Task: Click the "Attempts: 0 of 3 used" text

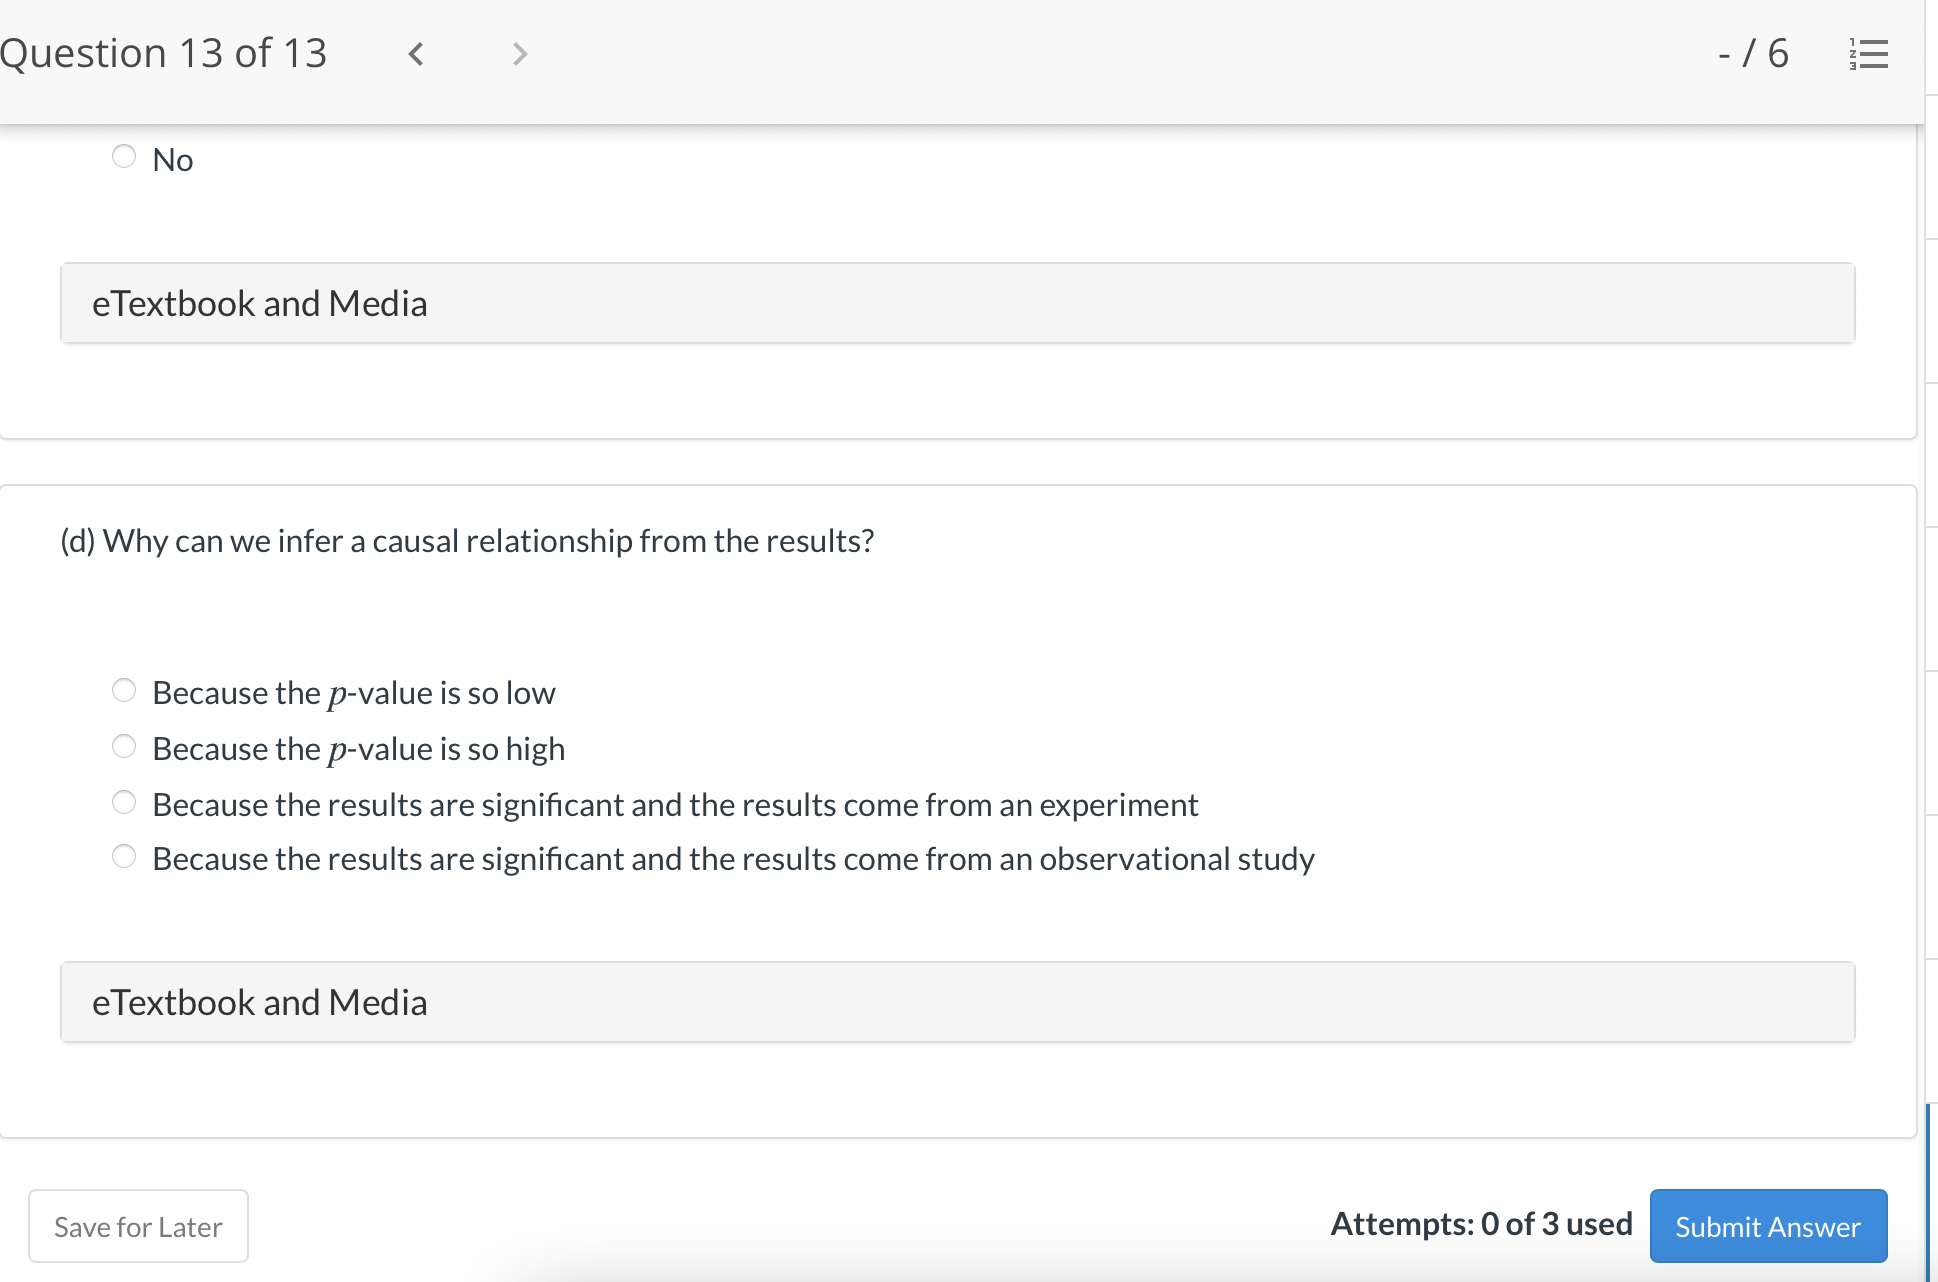Action: (x=1480, y=1224)
